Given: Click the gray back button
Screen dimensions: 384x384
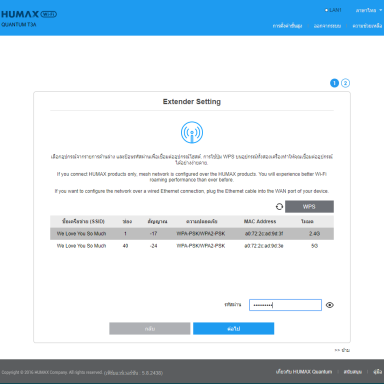Looking at the screenshot, I should click(150, 328).
